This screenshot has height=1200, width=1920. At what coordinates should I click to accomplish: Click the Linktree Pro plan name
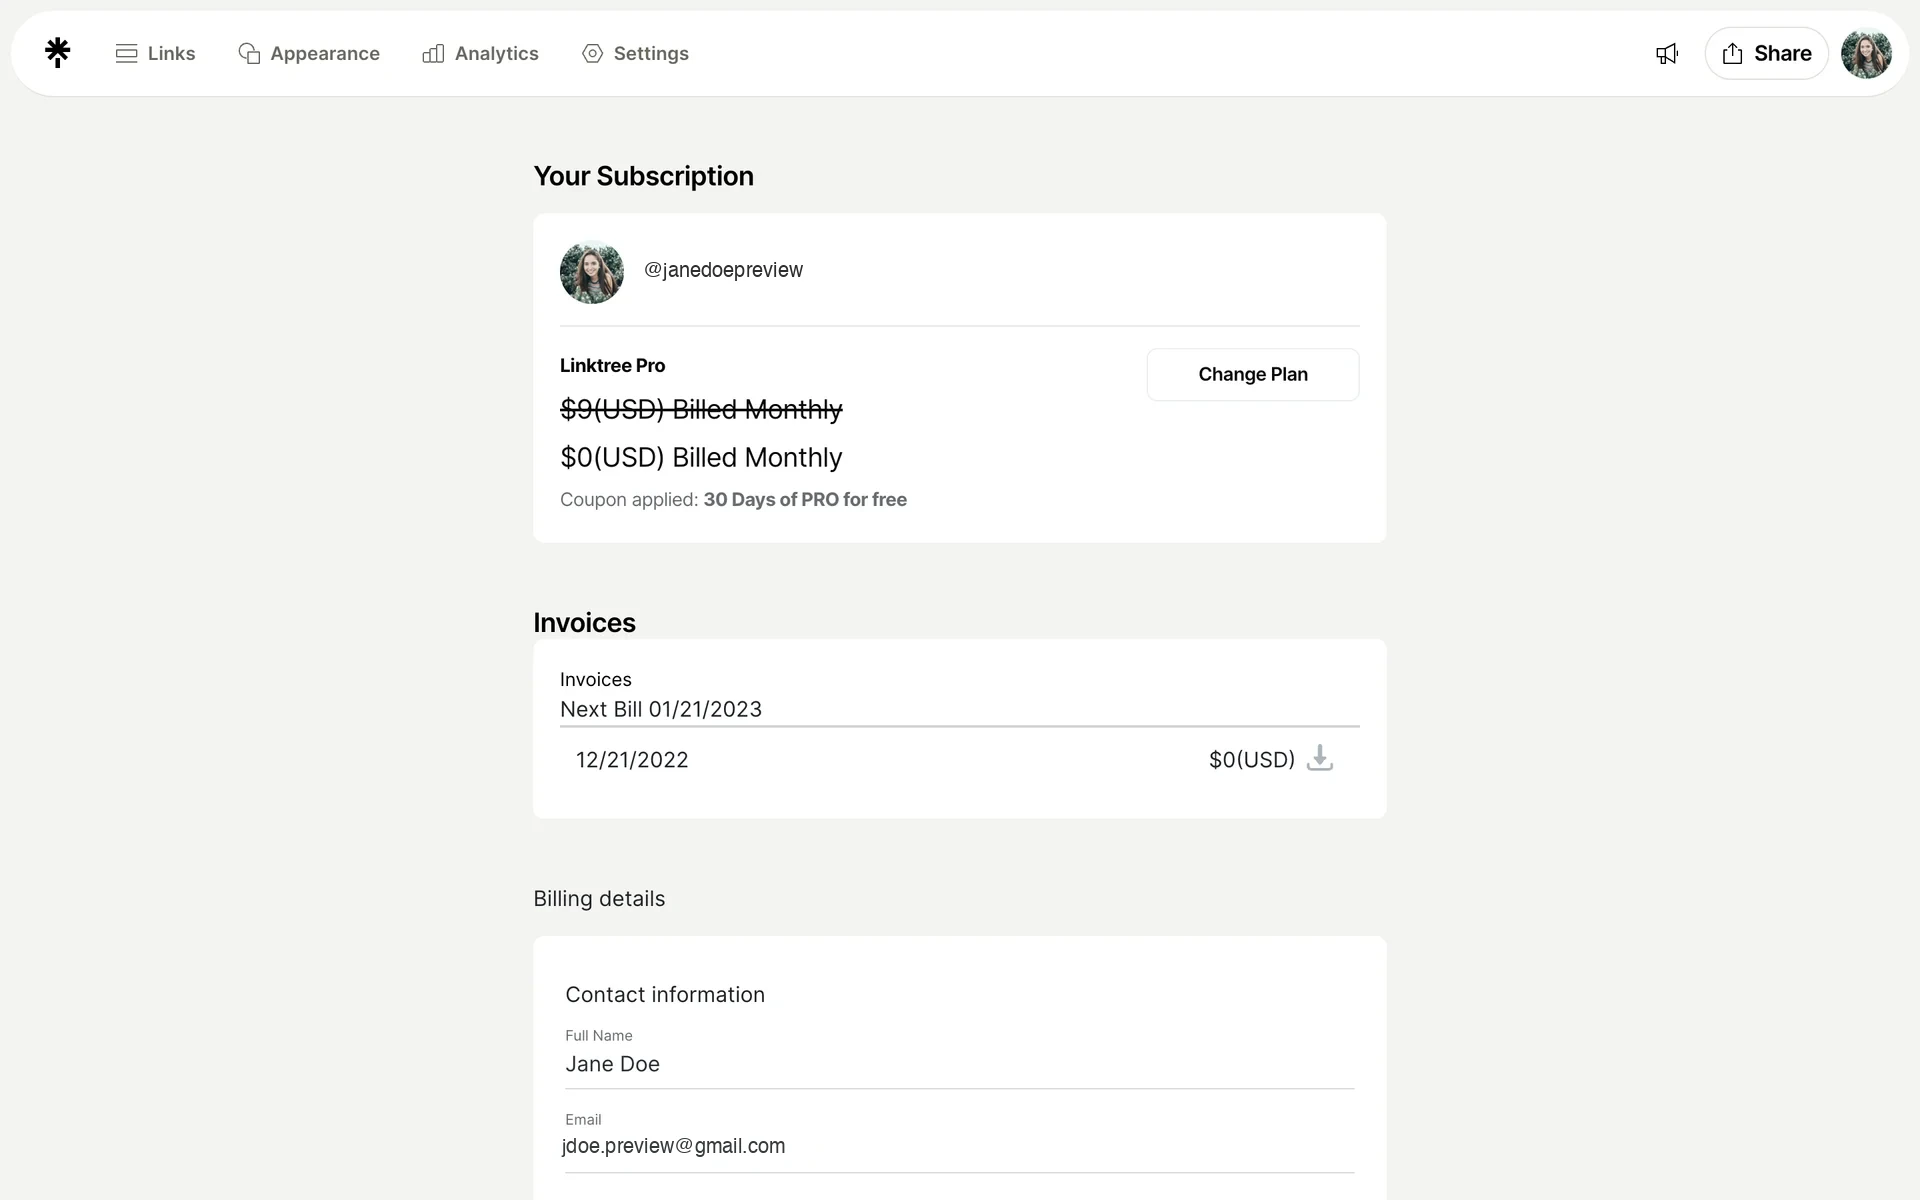point(612,366)
